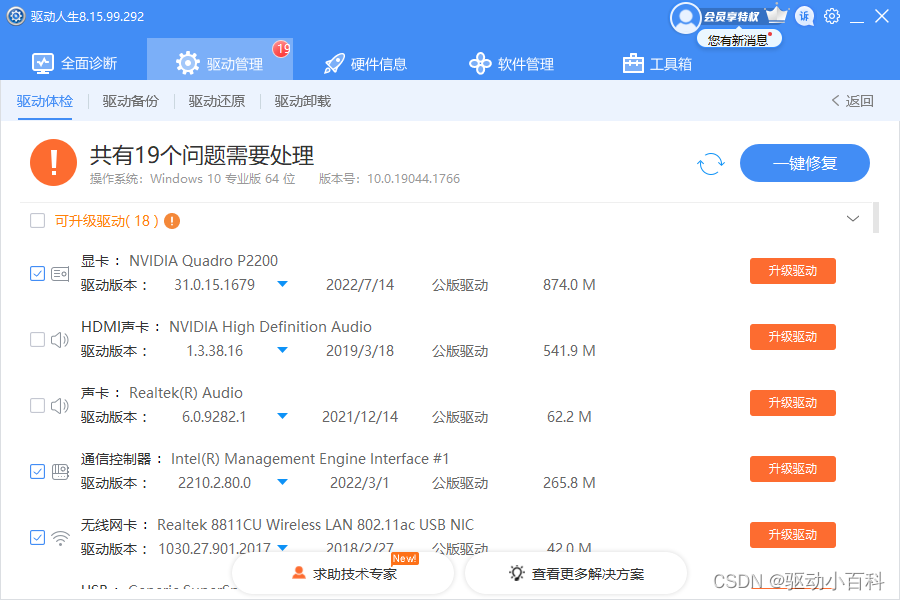The width and height of the screenshot is (900, 600).
Task: Click the back chevron beside 返回
Action: [x=835, y=100]
